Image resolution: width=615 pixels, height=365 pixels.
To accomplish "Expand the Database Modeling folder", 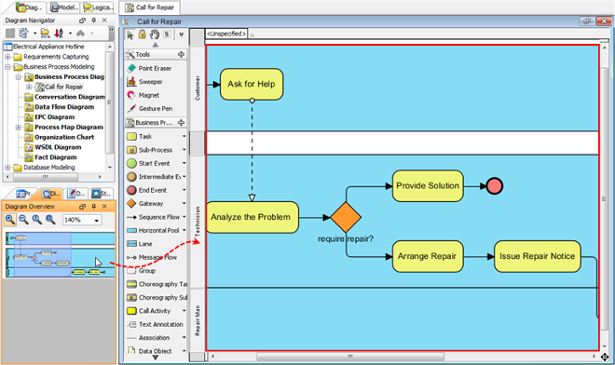I will (7, 167).
